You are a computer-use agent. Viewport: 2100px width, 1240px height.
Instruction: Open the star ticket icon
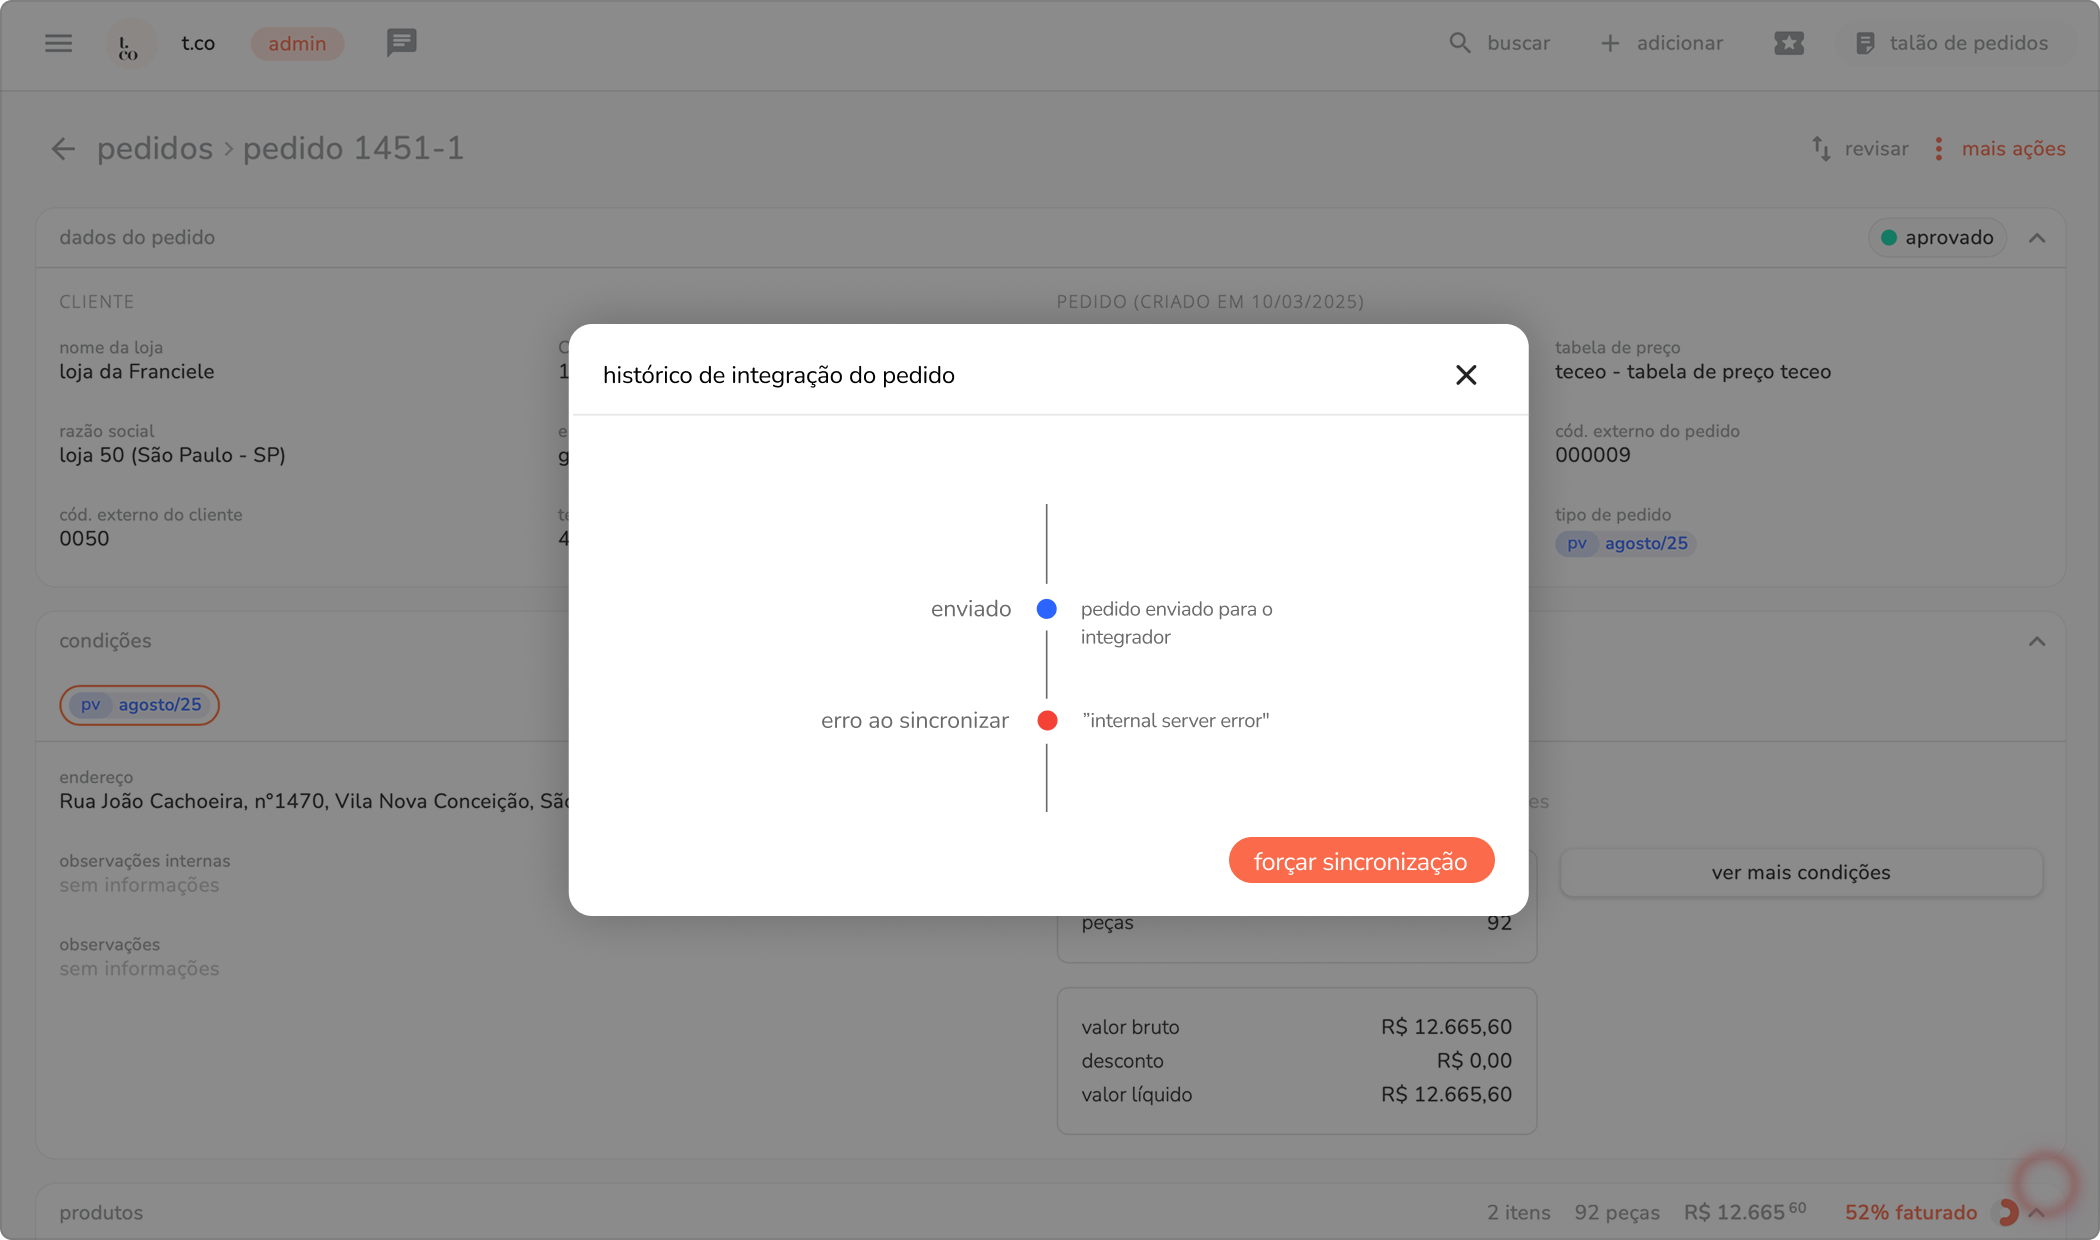point(1788,43)
